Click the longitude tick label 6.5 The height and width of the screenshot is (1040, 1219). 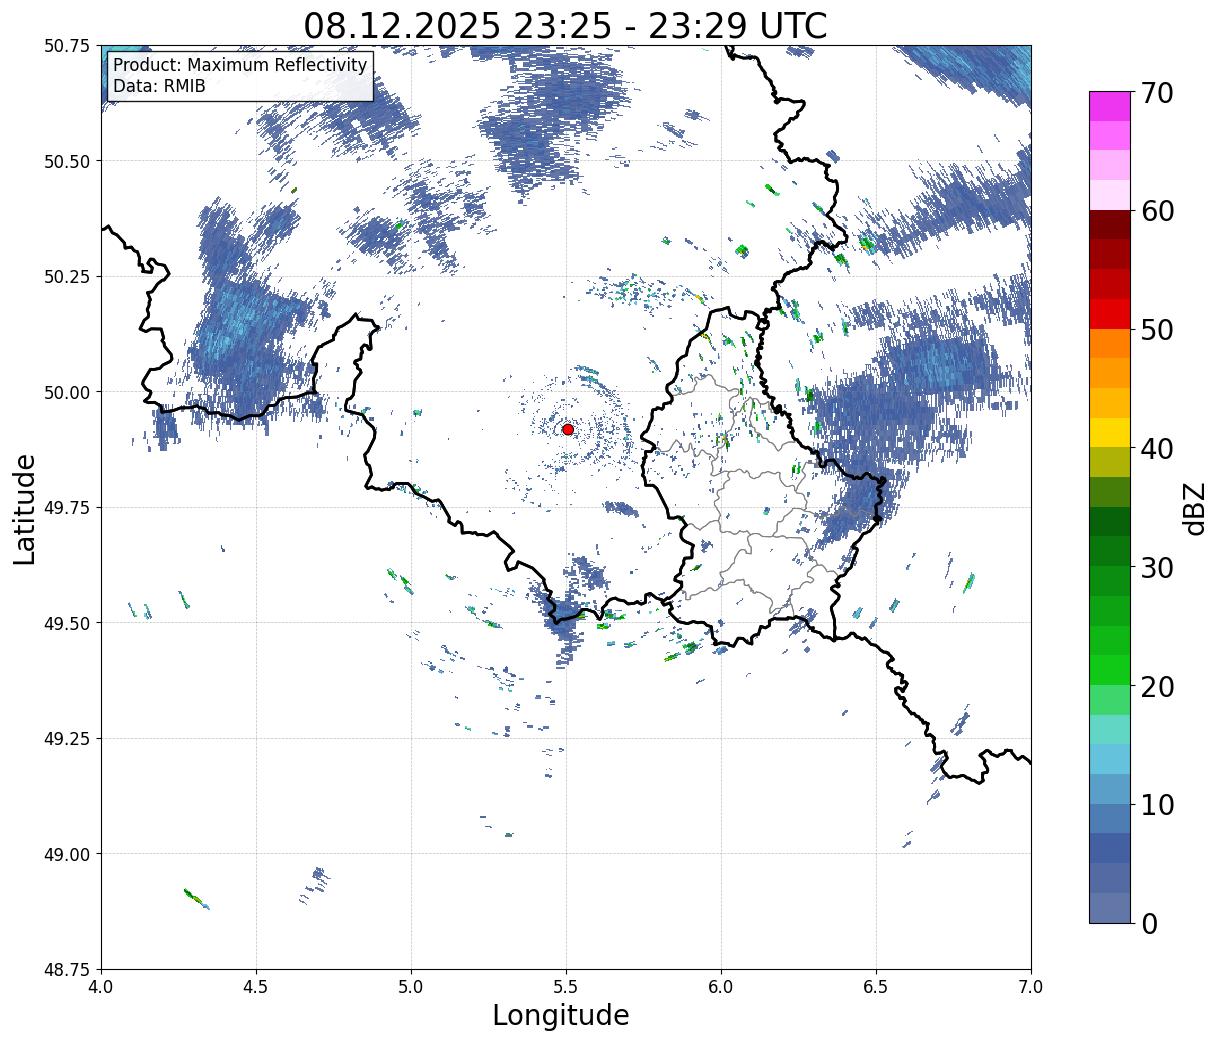[876, 987]
